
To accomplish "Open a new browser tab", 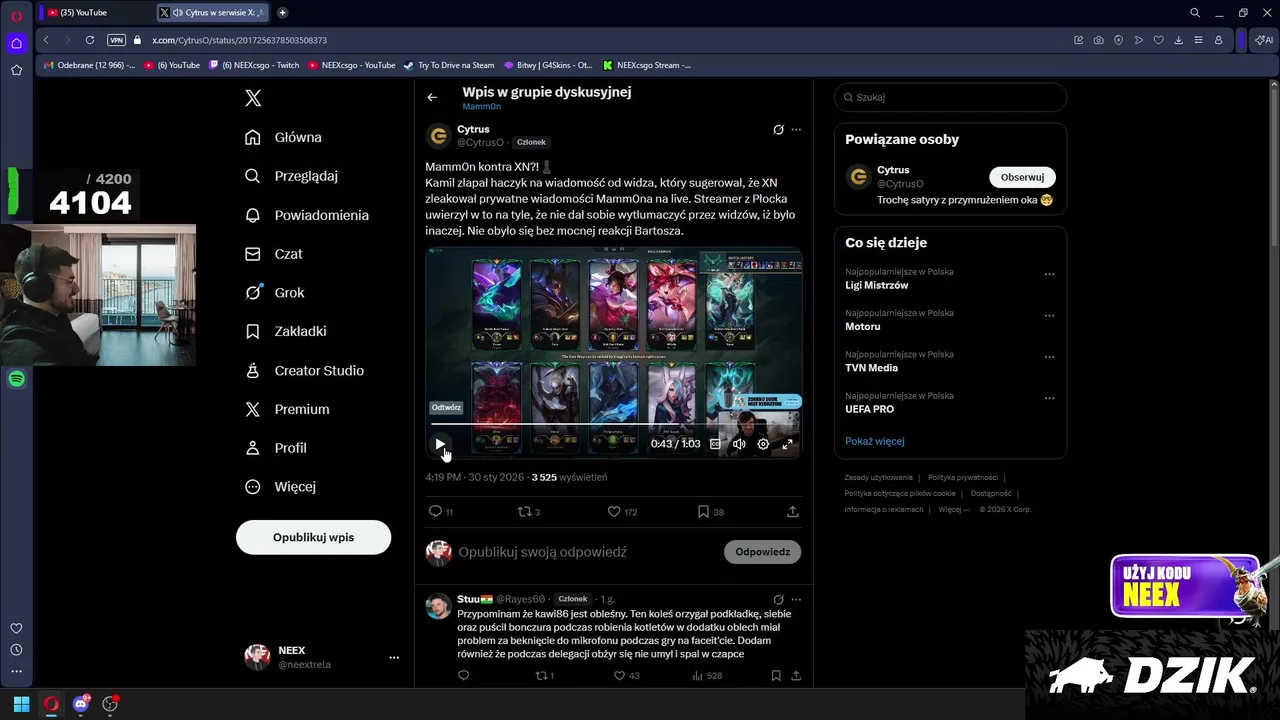I will click(283, 12).
